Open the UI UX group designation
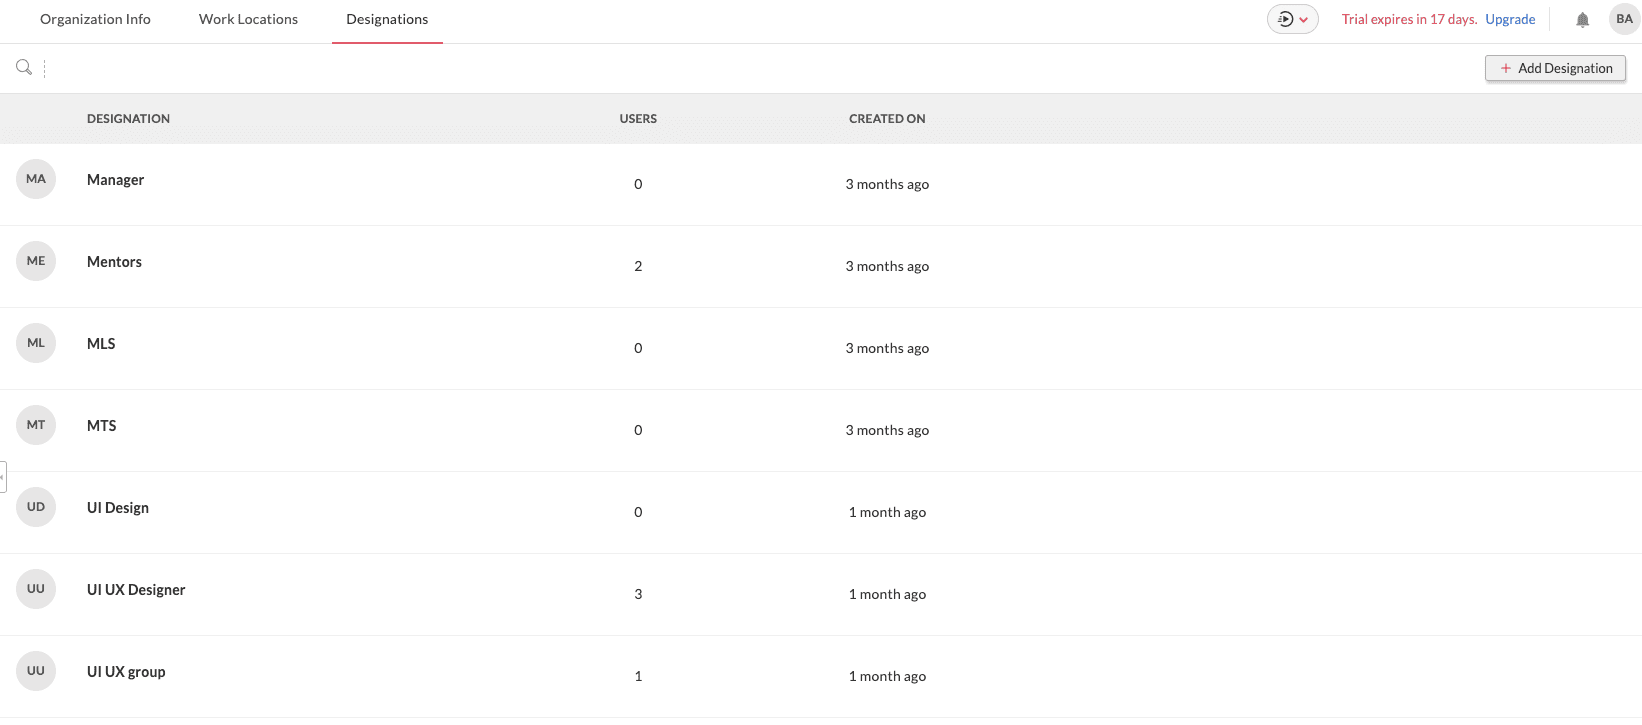 [x=126, y=672]
